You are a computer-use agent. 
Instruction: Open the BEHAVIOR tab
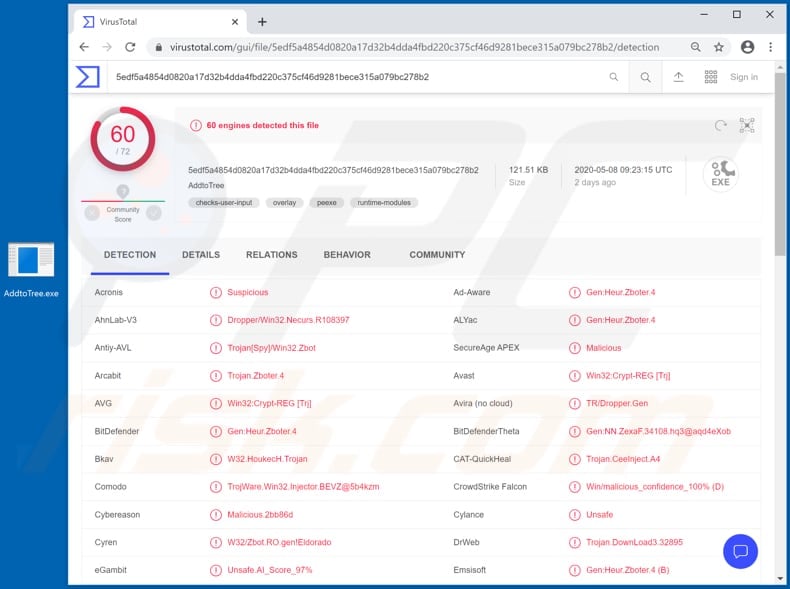click(x=347, y=255)
